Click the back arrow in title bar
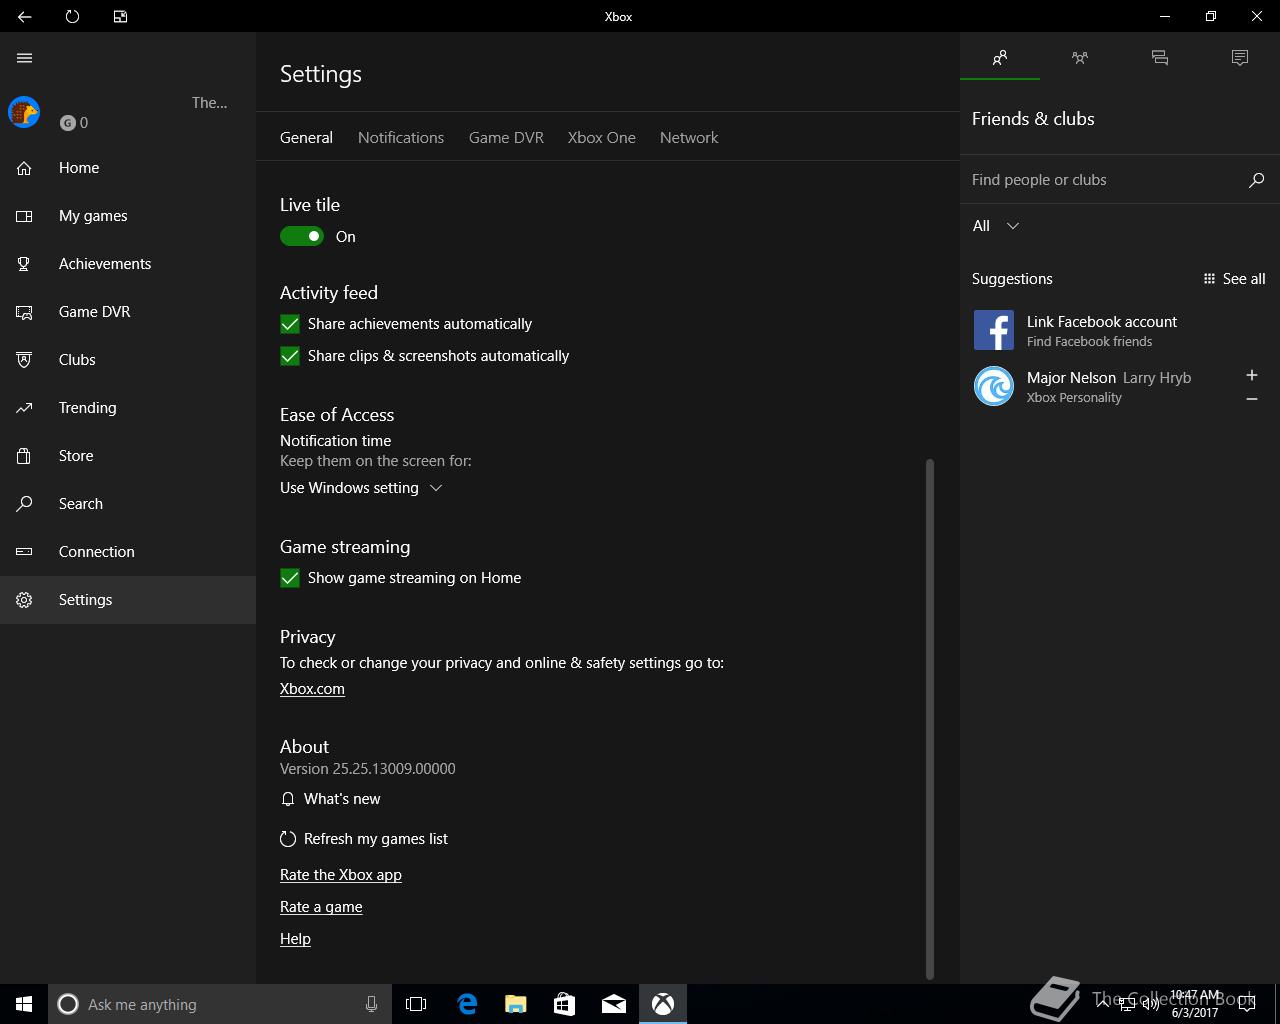This screenshot has width=1280, height=1024. click(x=24, y=16)
